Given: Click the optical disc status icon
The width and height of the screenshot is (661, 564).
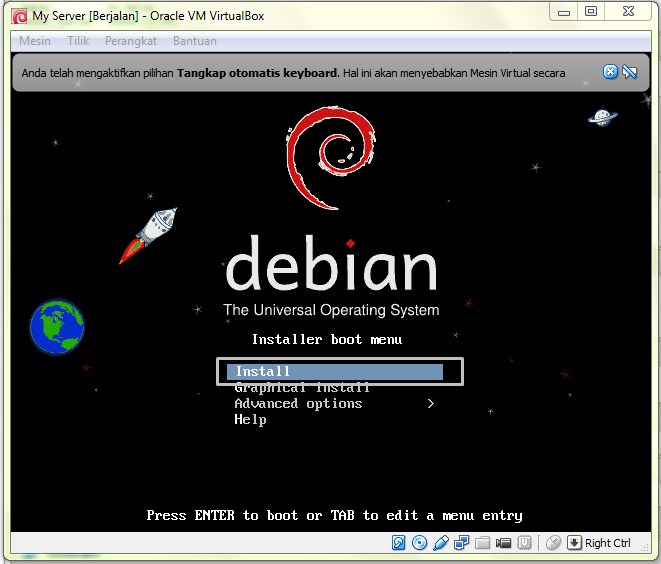Looking at the screenshot, I should tap(419, 543).
